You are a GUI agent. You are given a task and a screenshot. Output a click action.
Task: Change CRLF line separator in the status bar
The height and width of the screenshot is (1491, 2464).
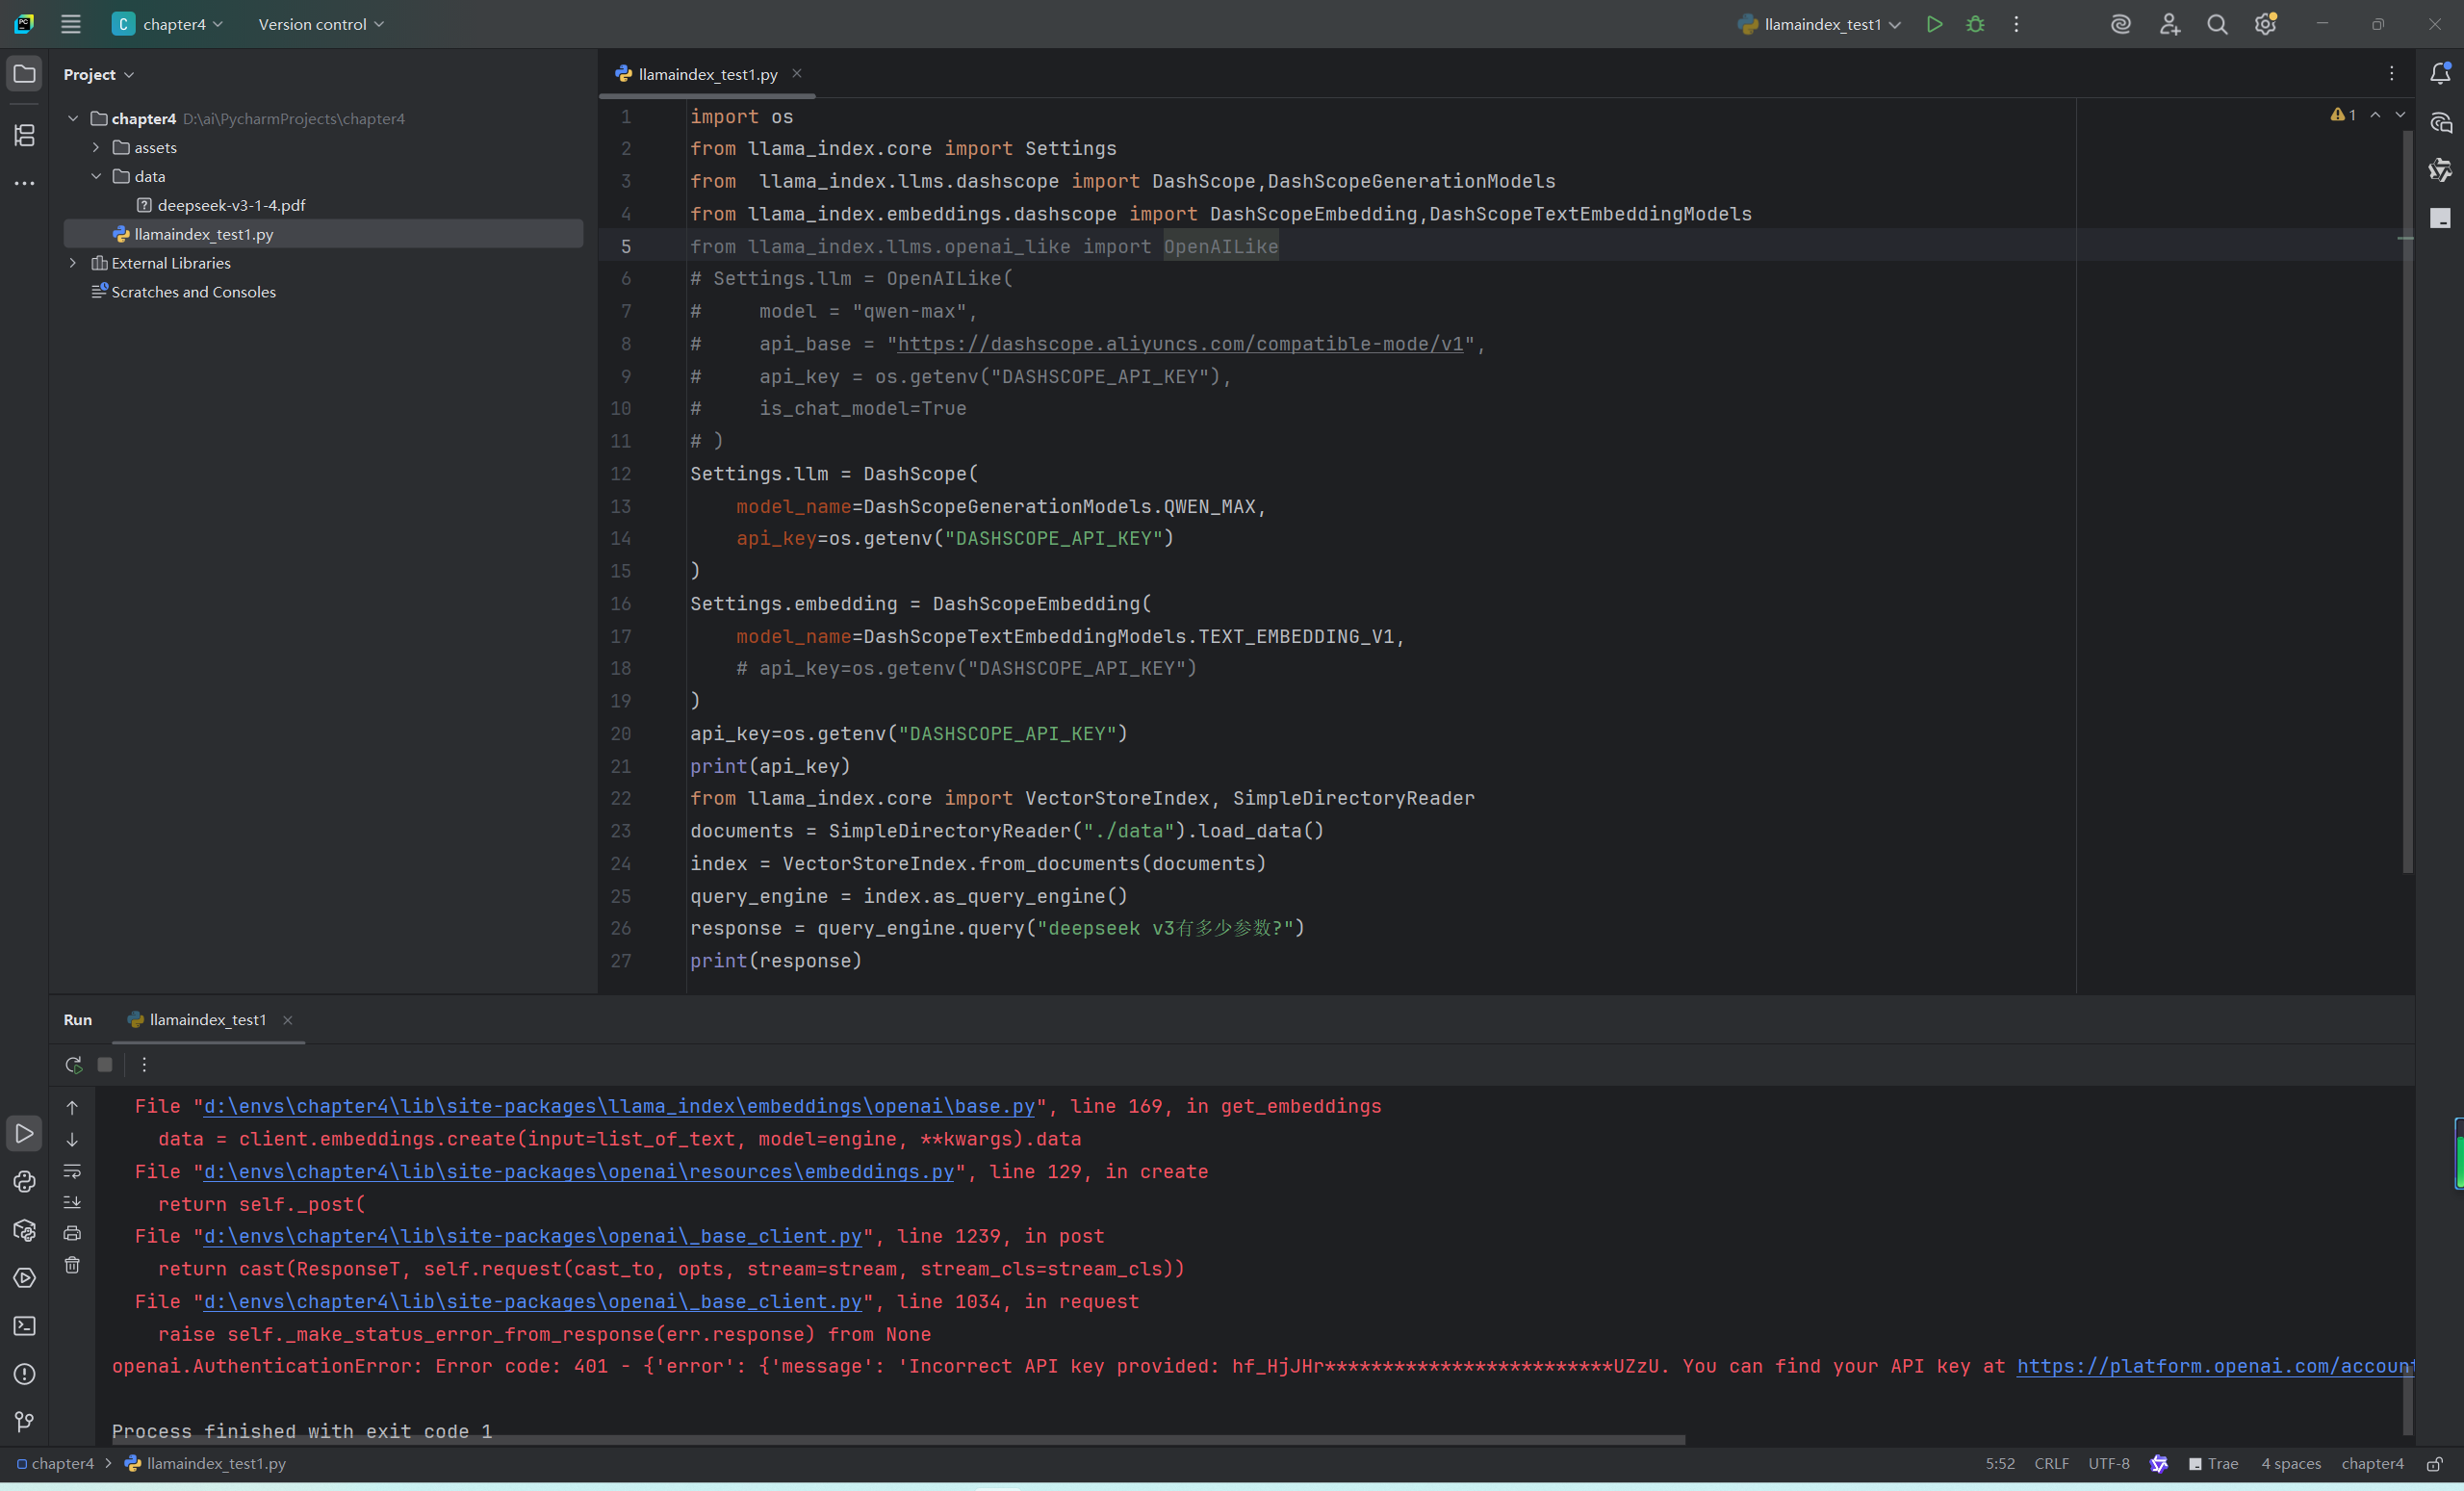click(x=2051, y=1464)
